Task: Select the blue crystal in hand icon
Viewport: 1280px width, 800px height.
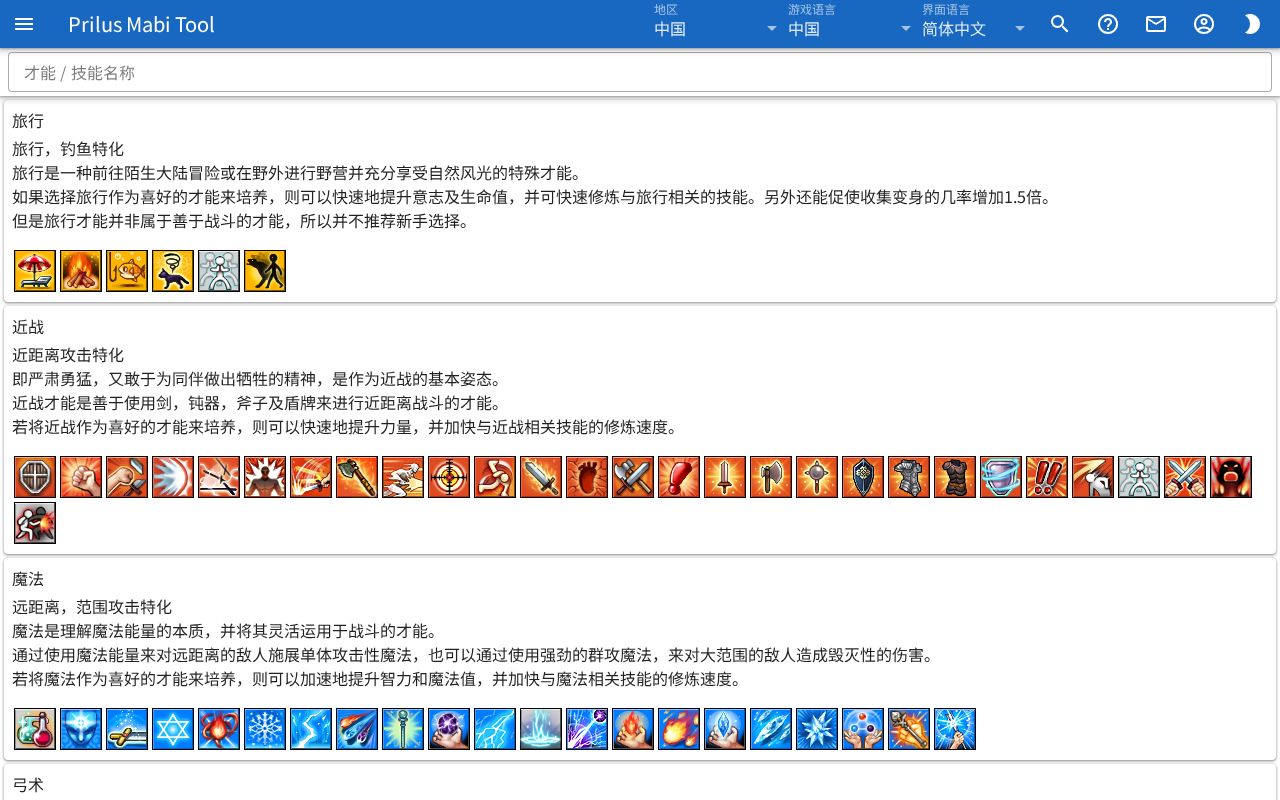Action: 725,729
